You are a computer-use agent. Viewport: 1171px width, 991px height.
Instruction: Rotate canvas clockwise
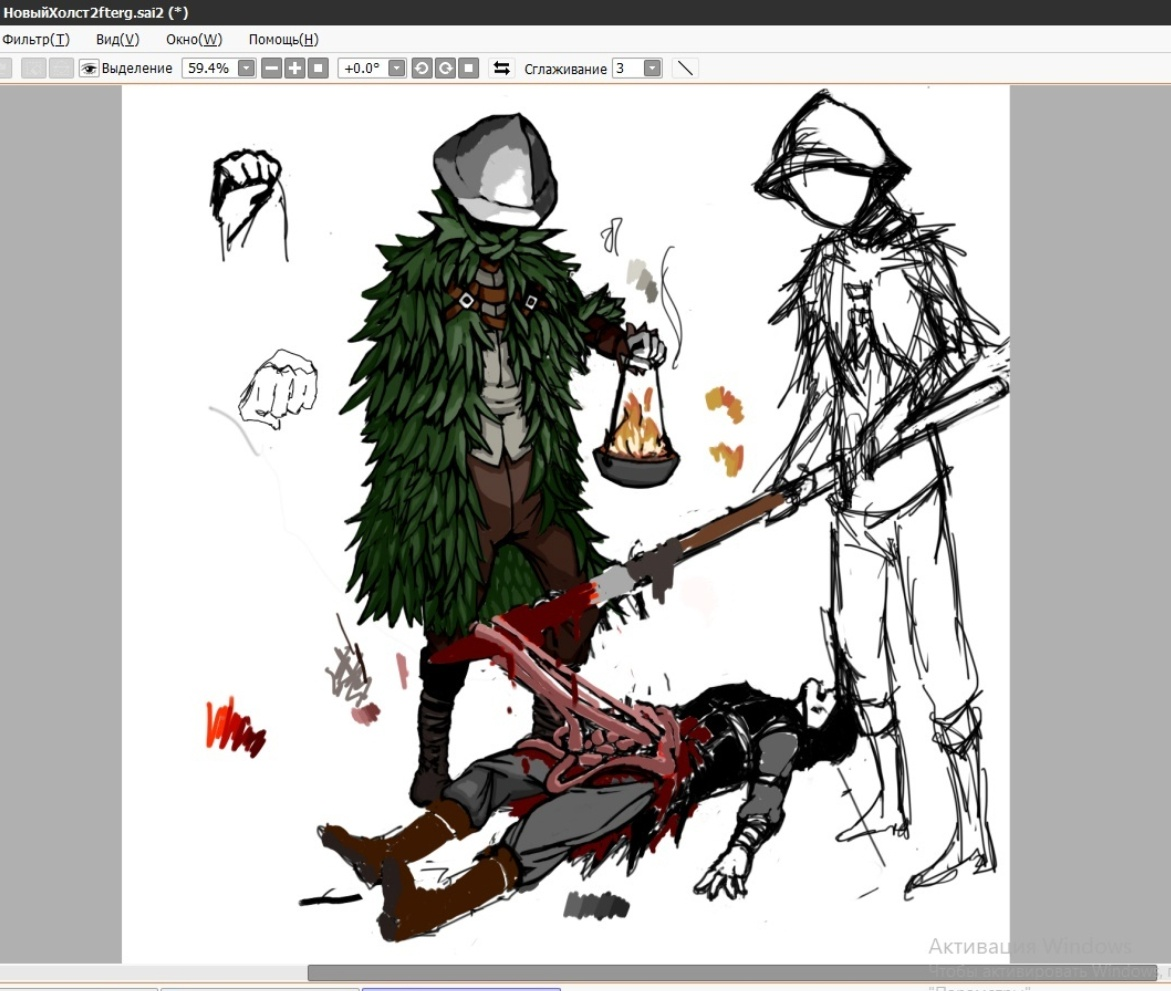tap(444, 68)
